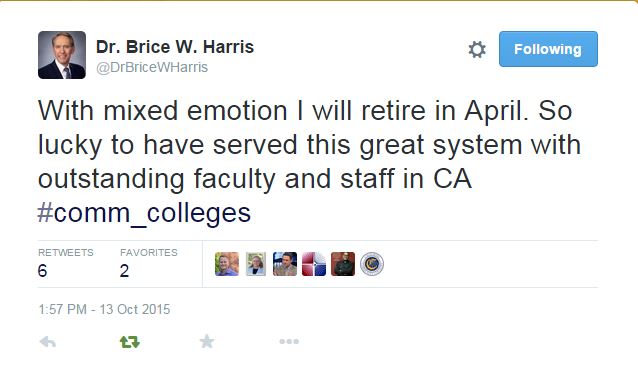The height and width of the screenshot is (369, 638).
Task: Click the tweet text body
Action: coord(309,145)
